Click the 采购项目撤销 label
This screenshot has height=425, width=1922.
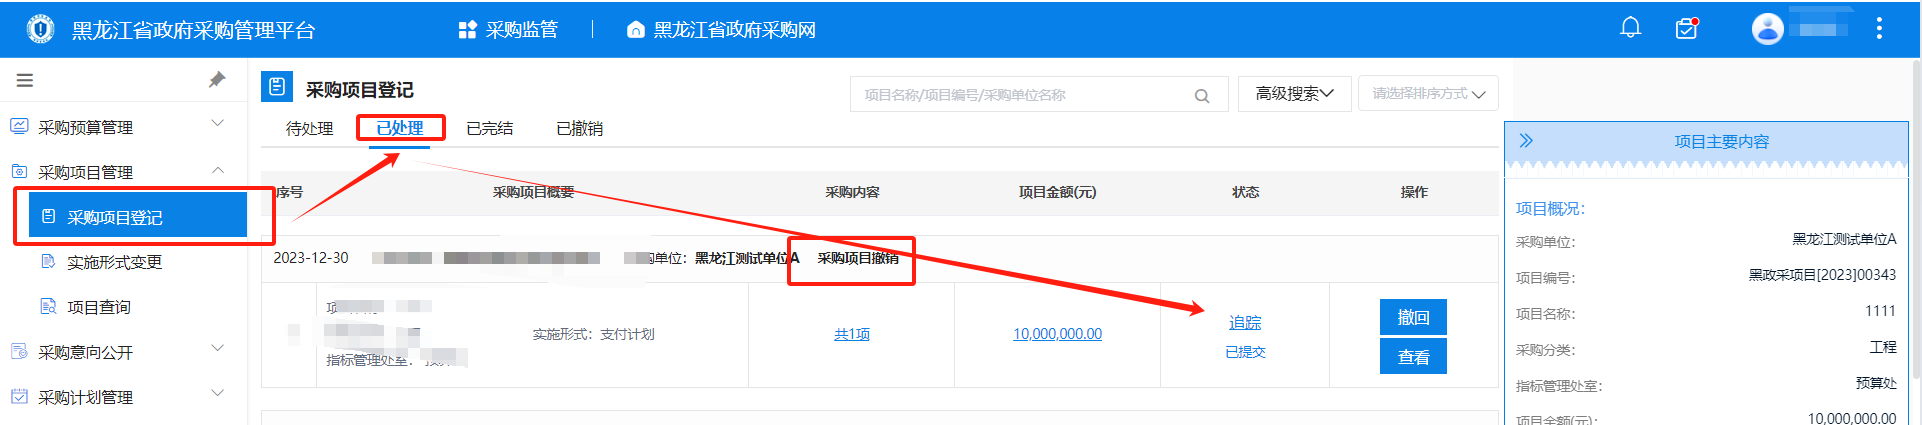point(858,258)
